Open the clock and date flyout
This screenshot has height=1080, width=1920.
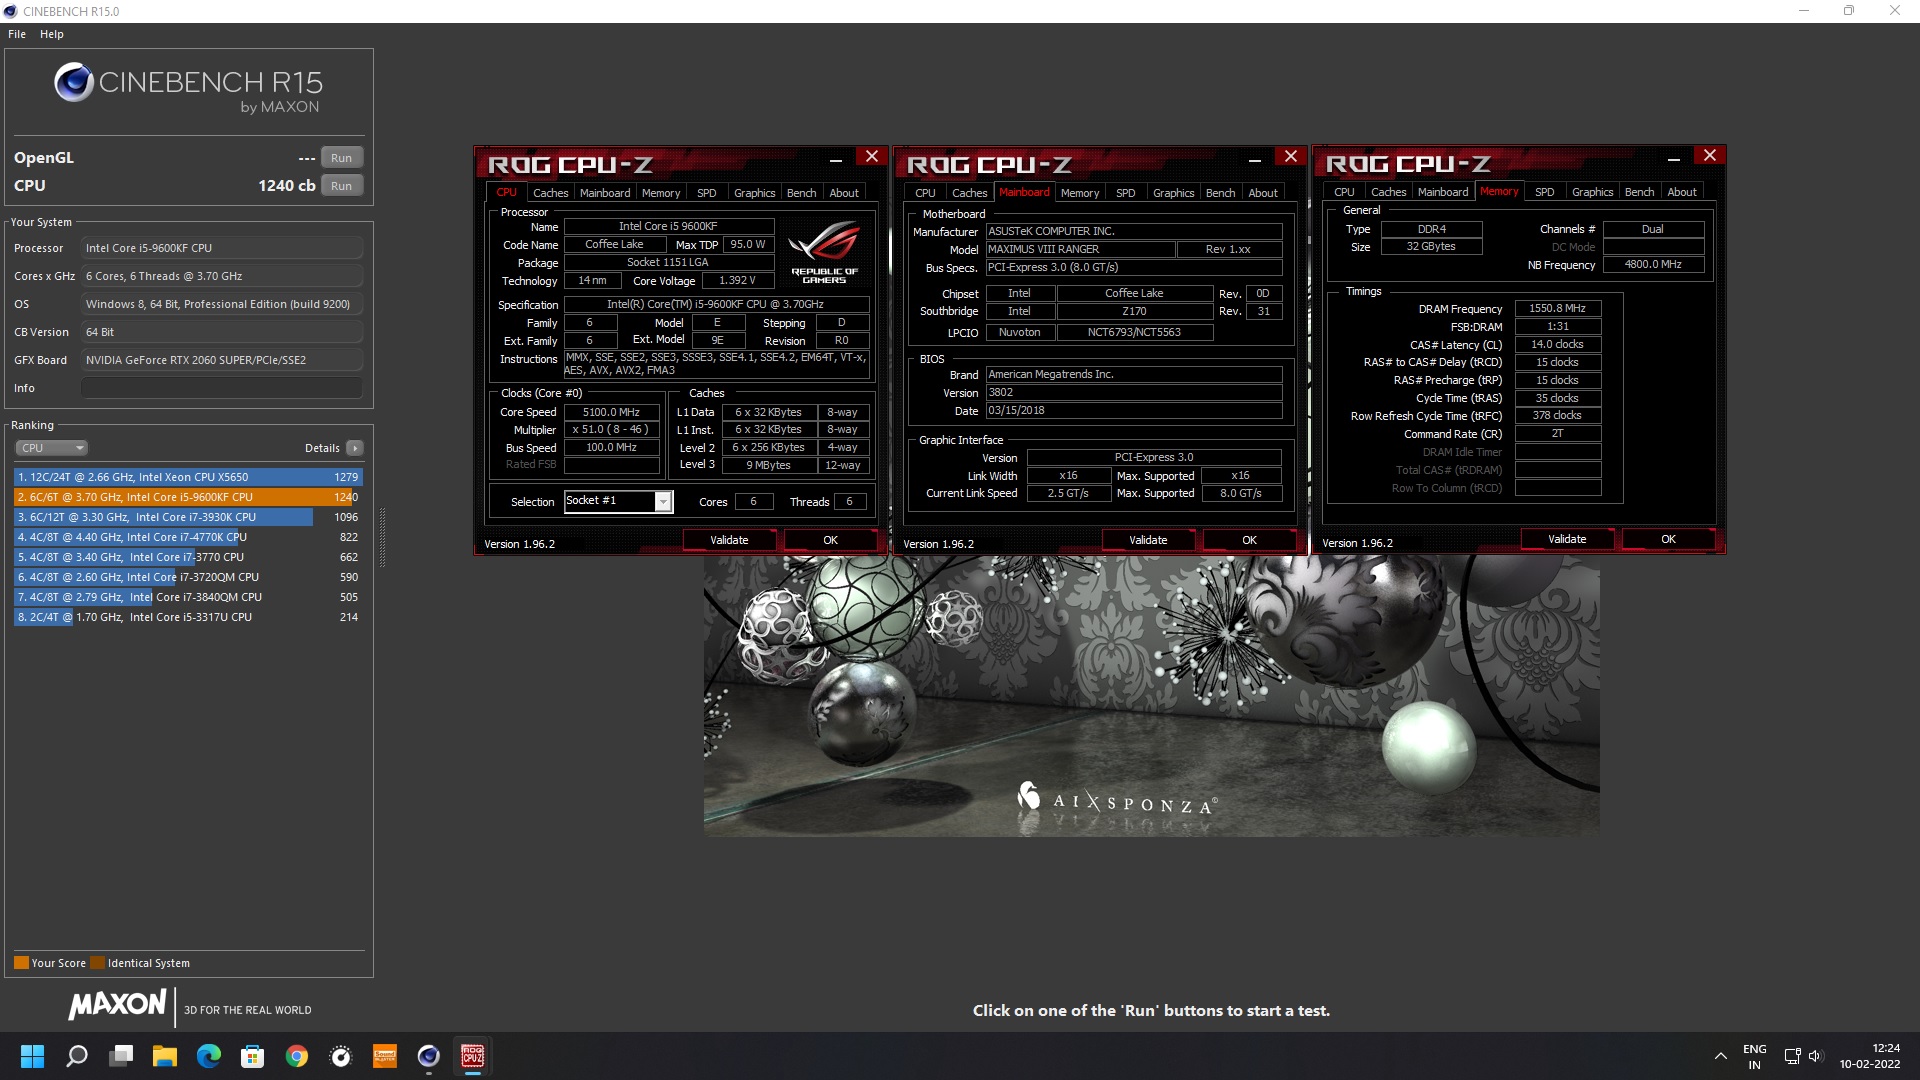point(1869,1056)
